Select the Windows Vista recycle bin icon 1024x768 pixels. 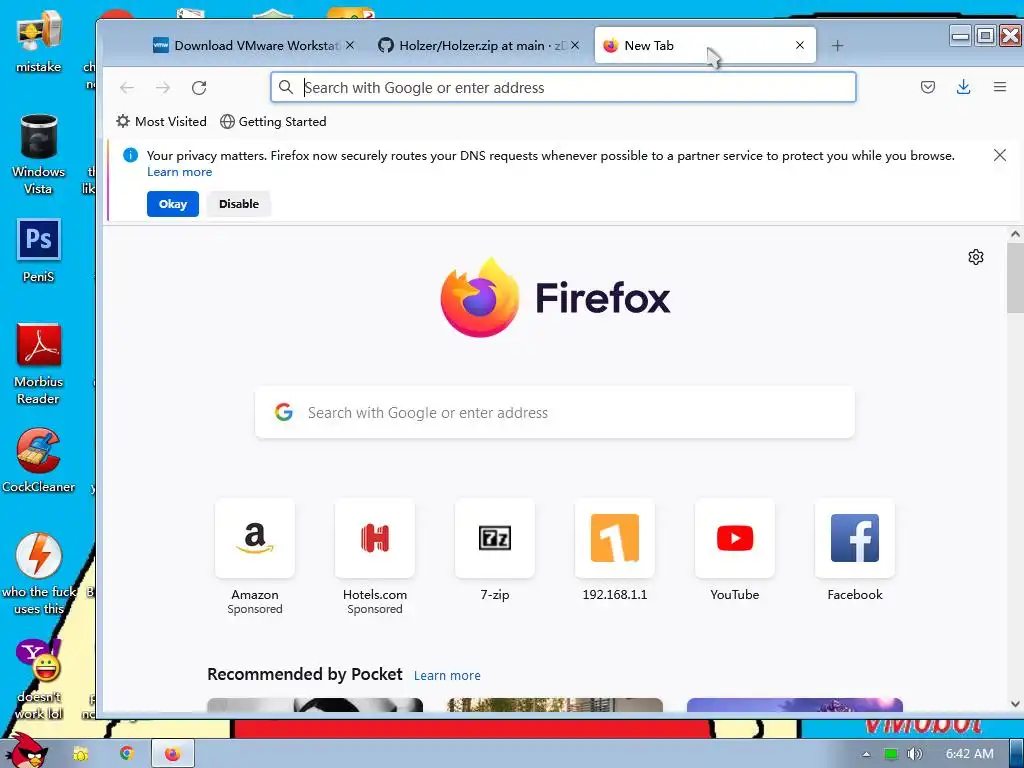pos(39,155)
